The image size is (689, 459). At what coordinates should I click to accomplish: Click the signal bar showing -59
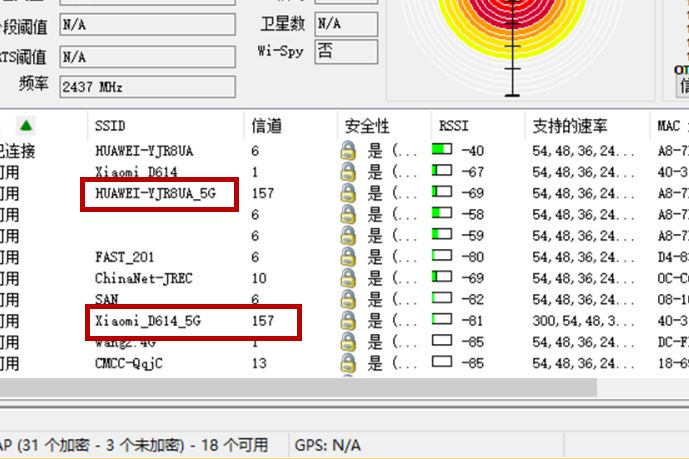[x=442, y=234]
